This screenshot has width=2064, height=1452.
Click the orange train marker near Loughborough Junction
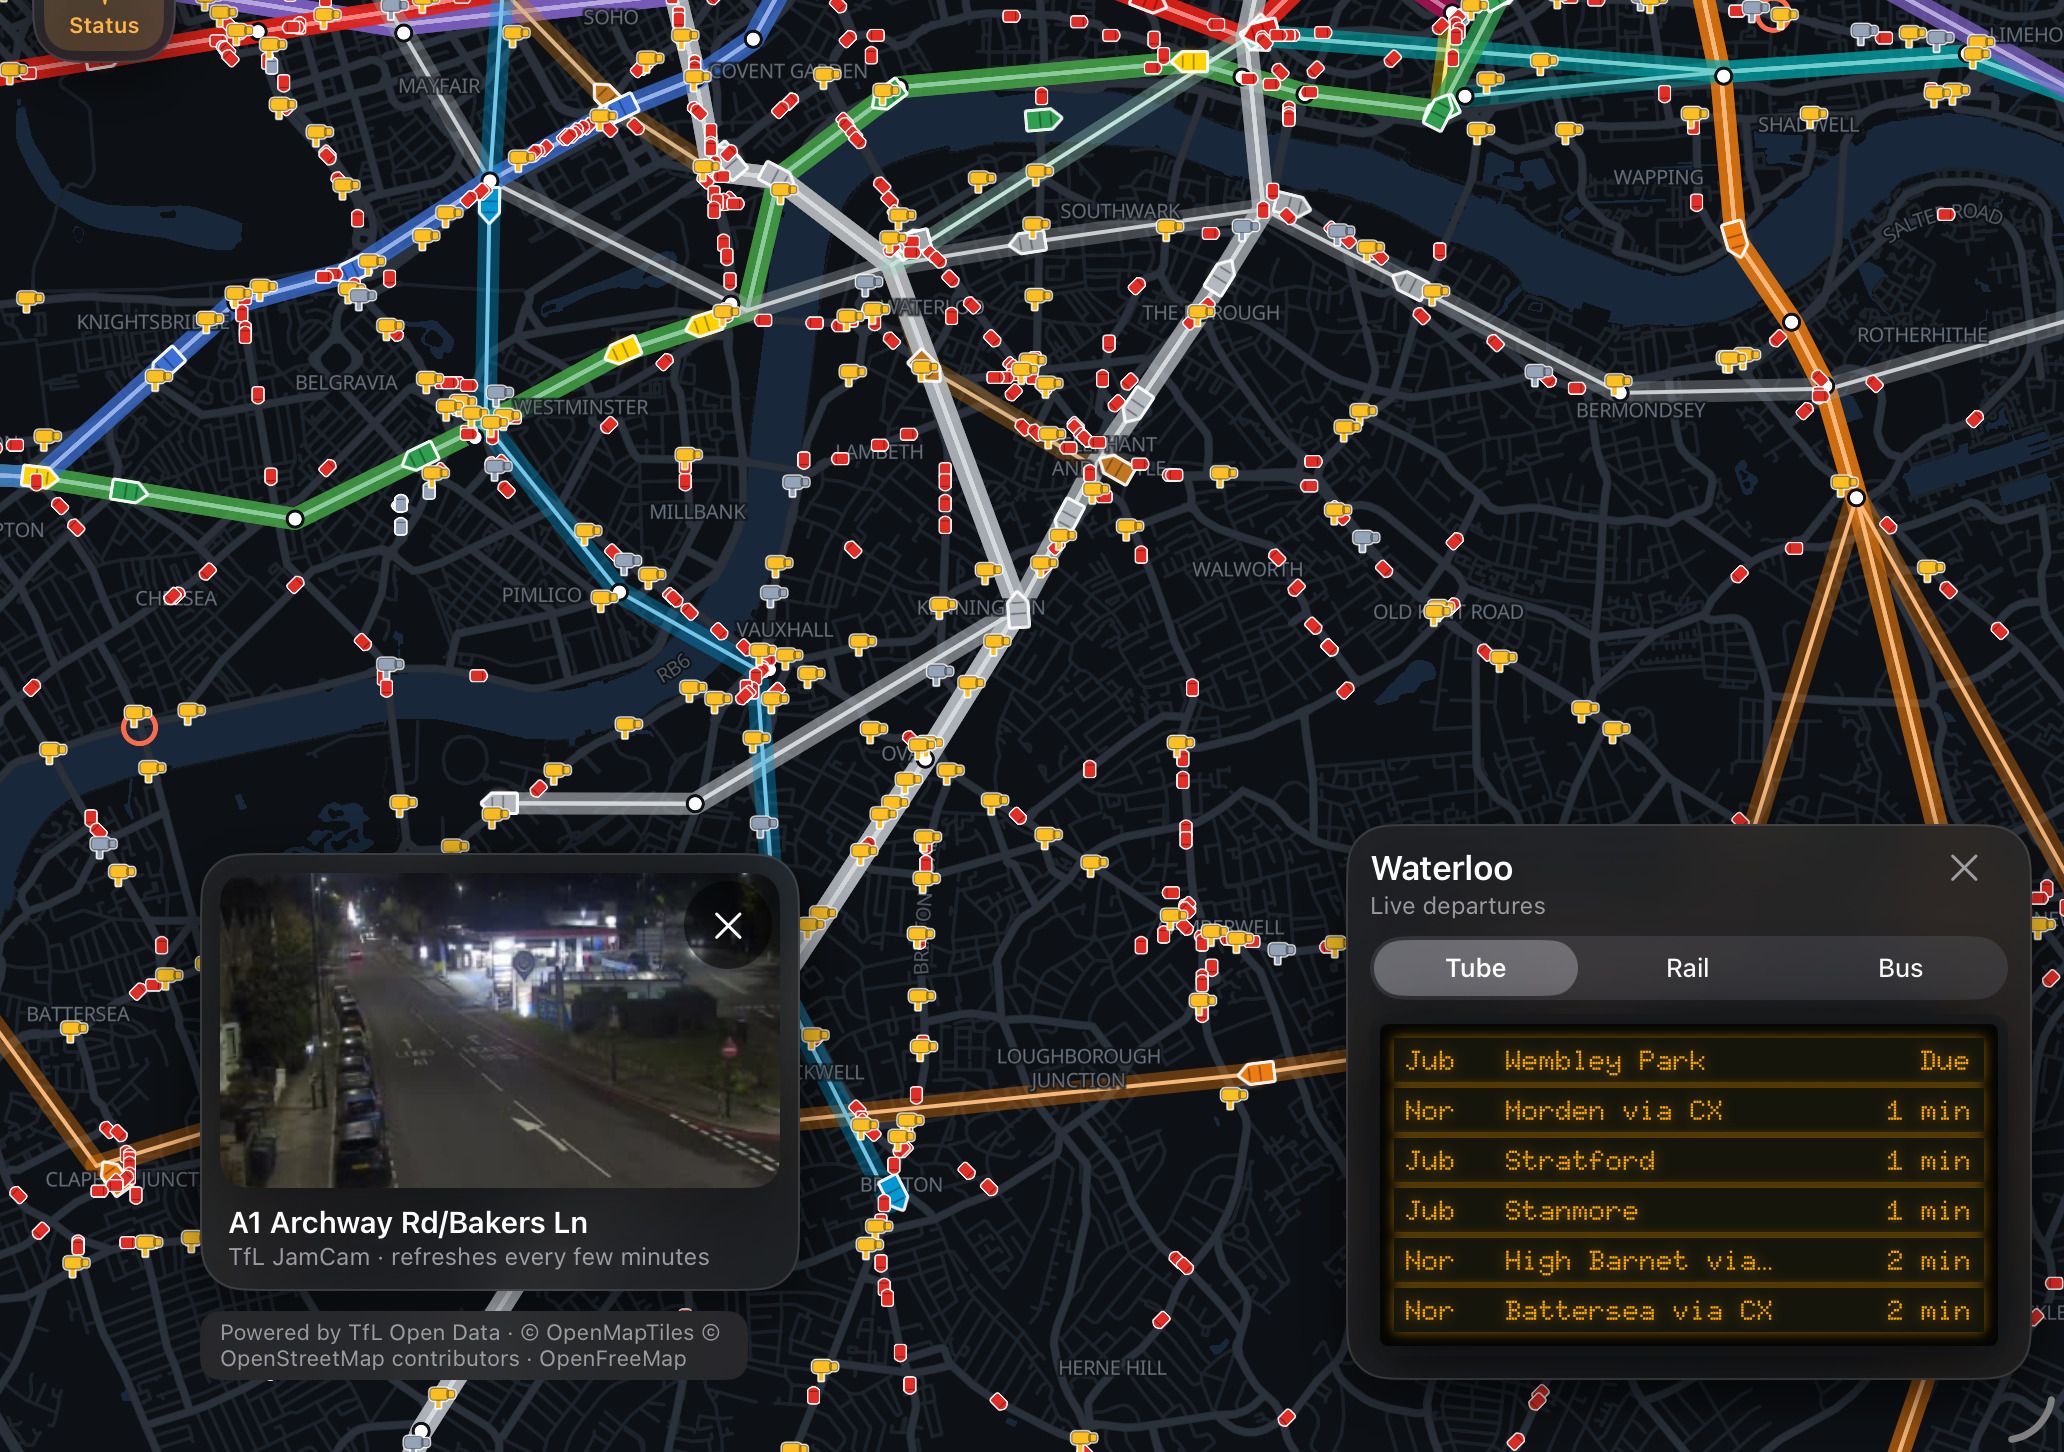pos(1256,1074)
